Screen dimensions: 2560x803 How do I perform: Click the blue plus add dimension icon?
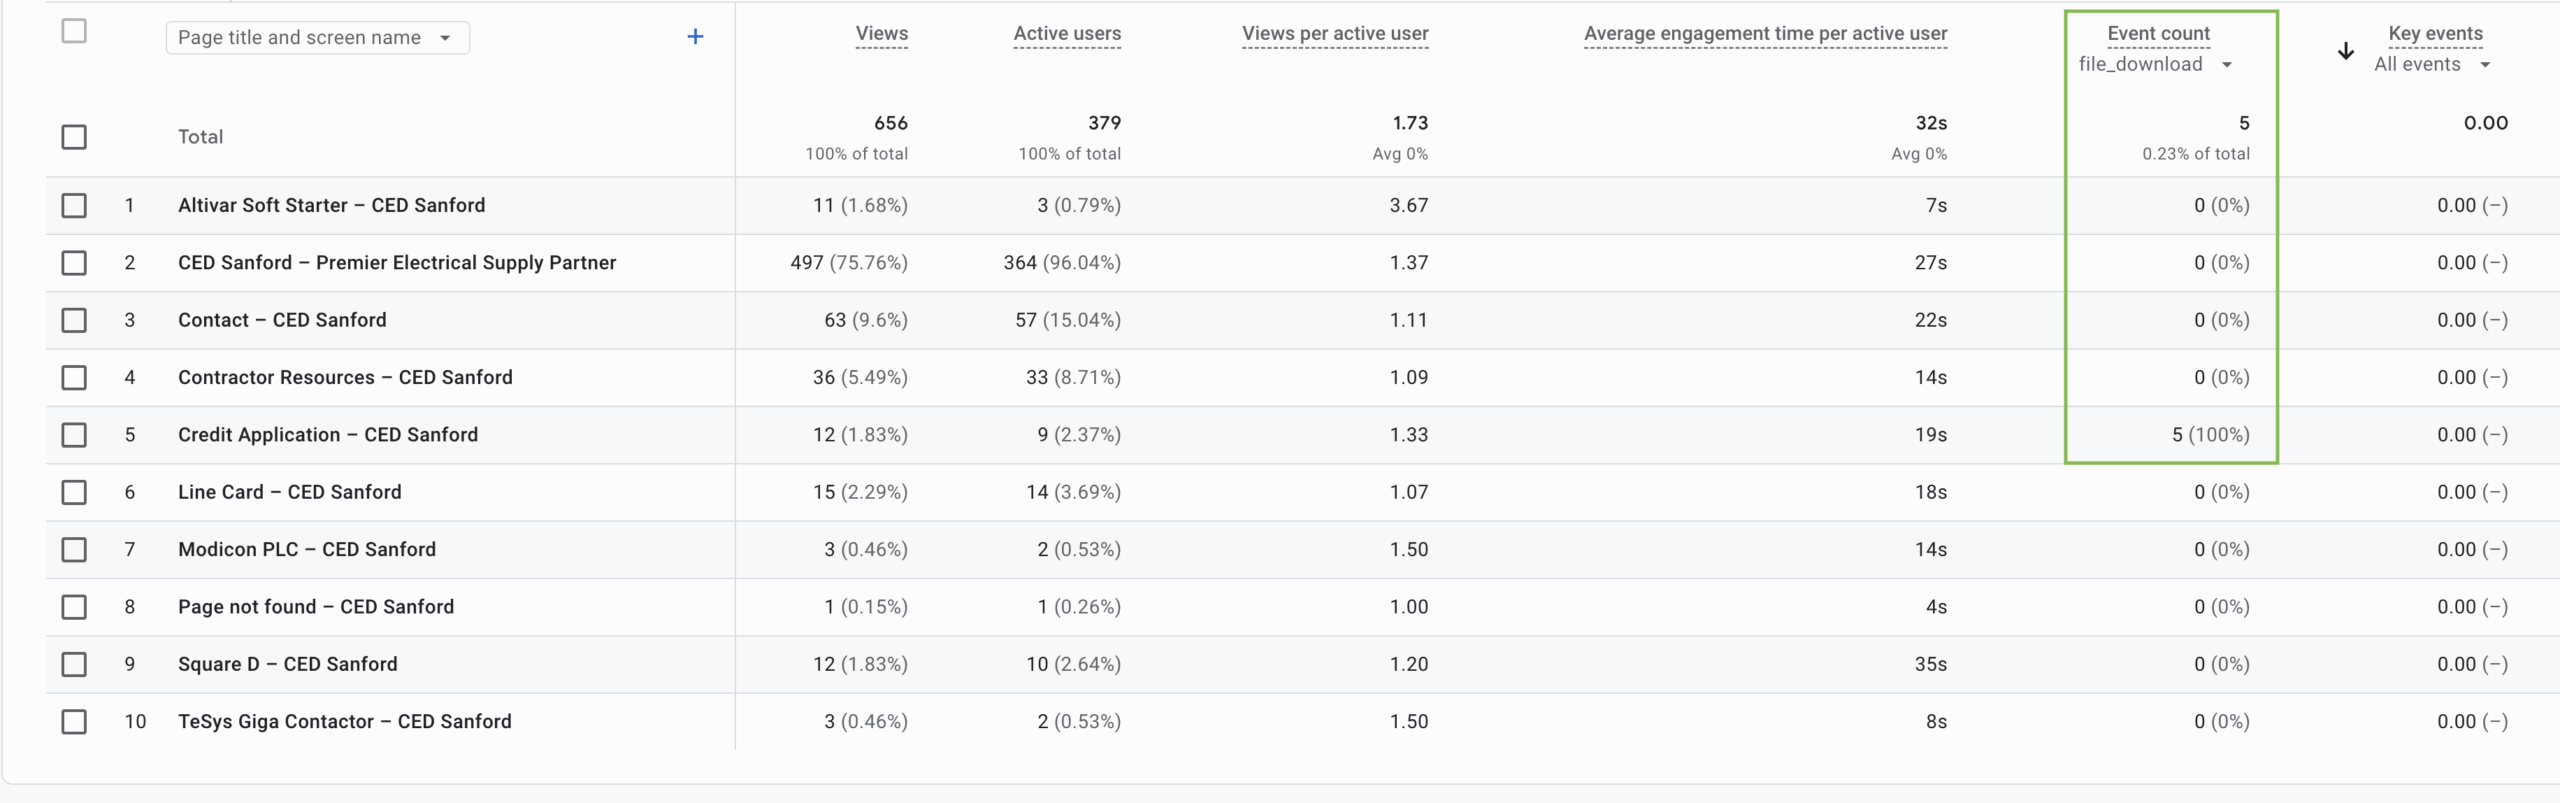[695, 37]
